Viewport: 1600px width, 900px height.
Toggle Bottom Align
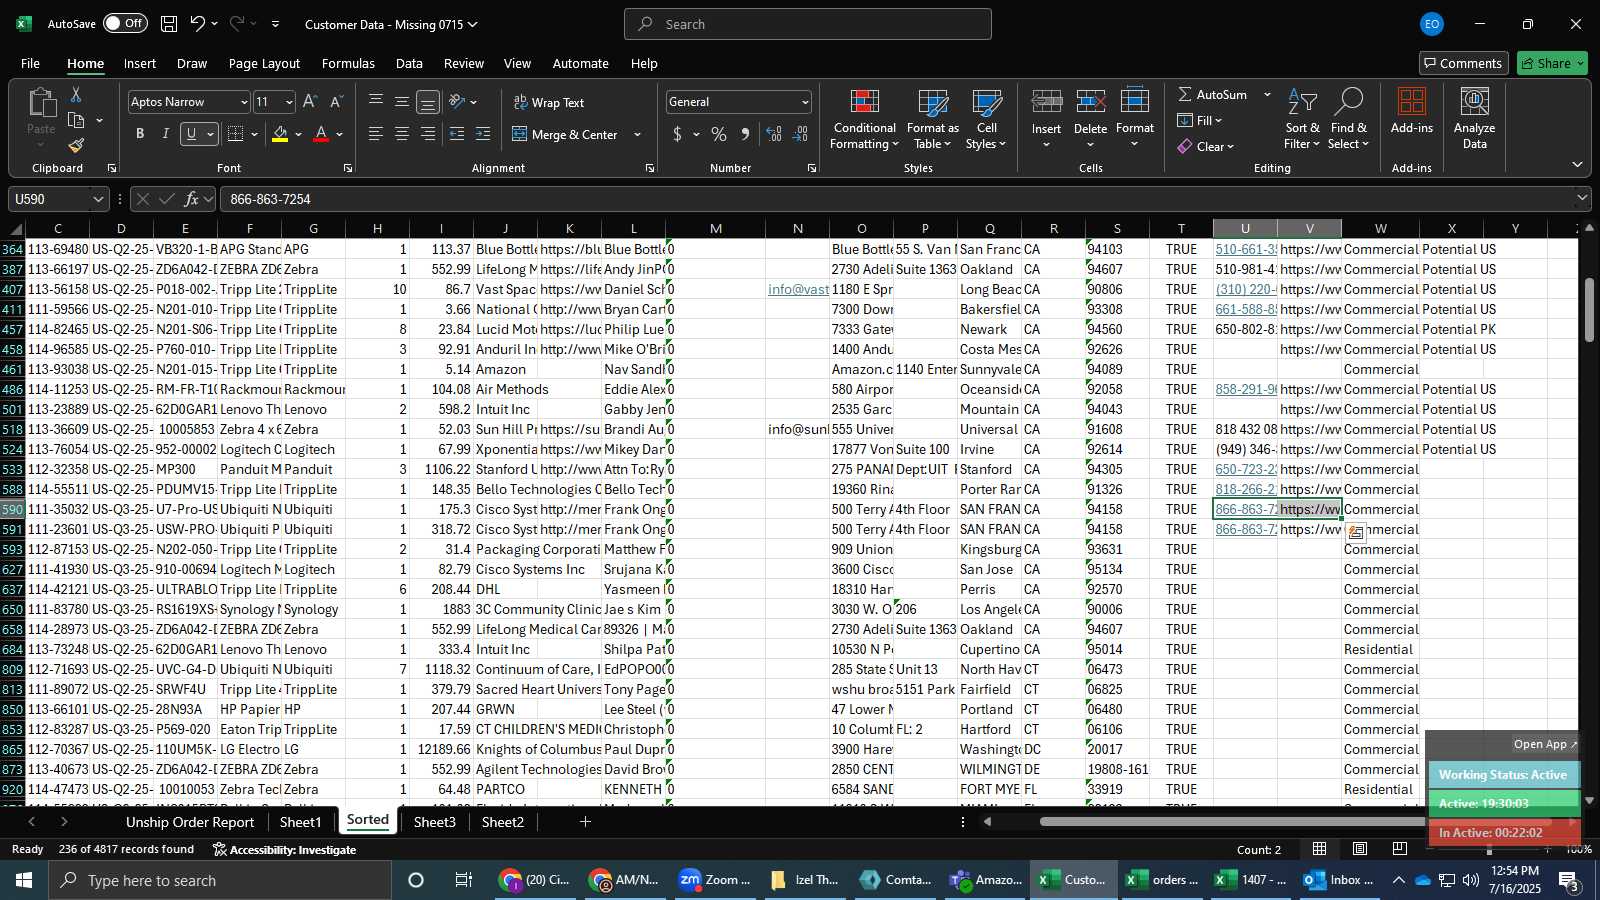coord(428,101)
